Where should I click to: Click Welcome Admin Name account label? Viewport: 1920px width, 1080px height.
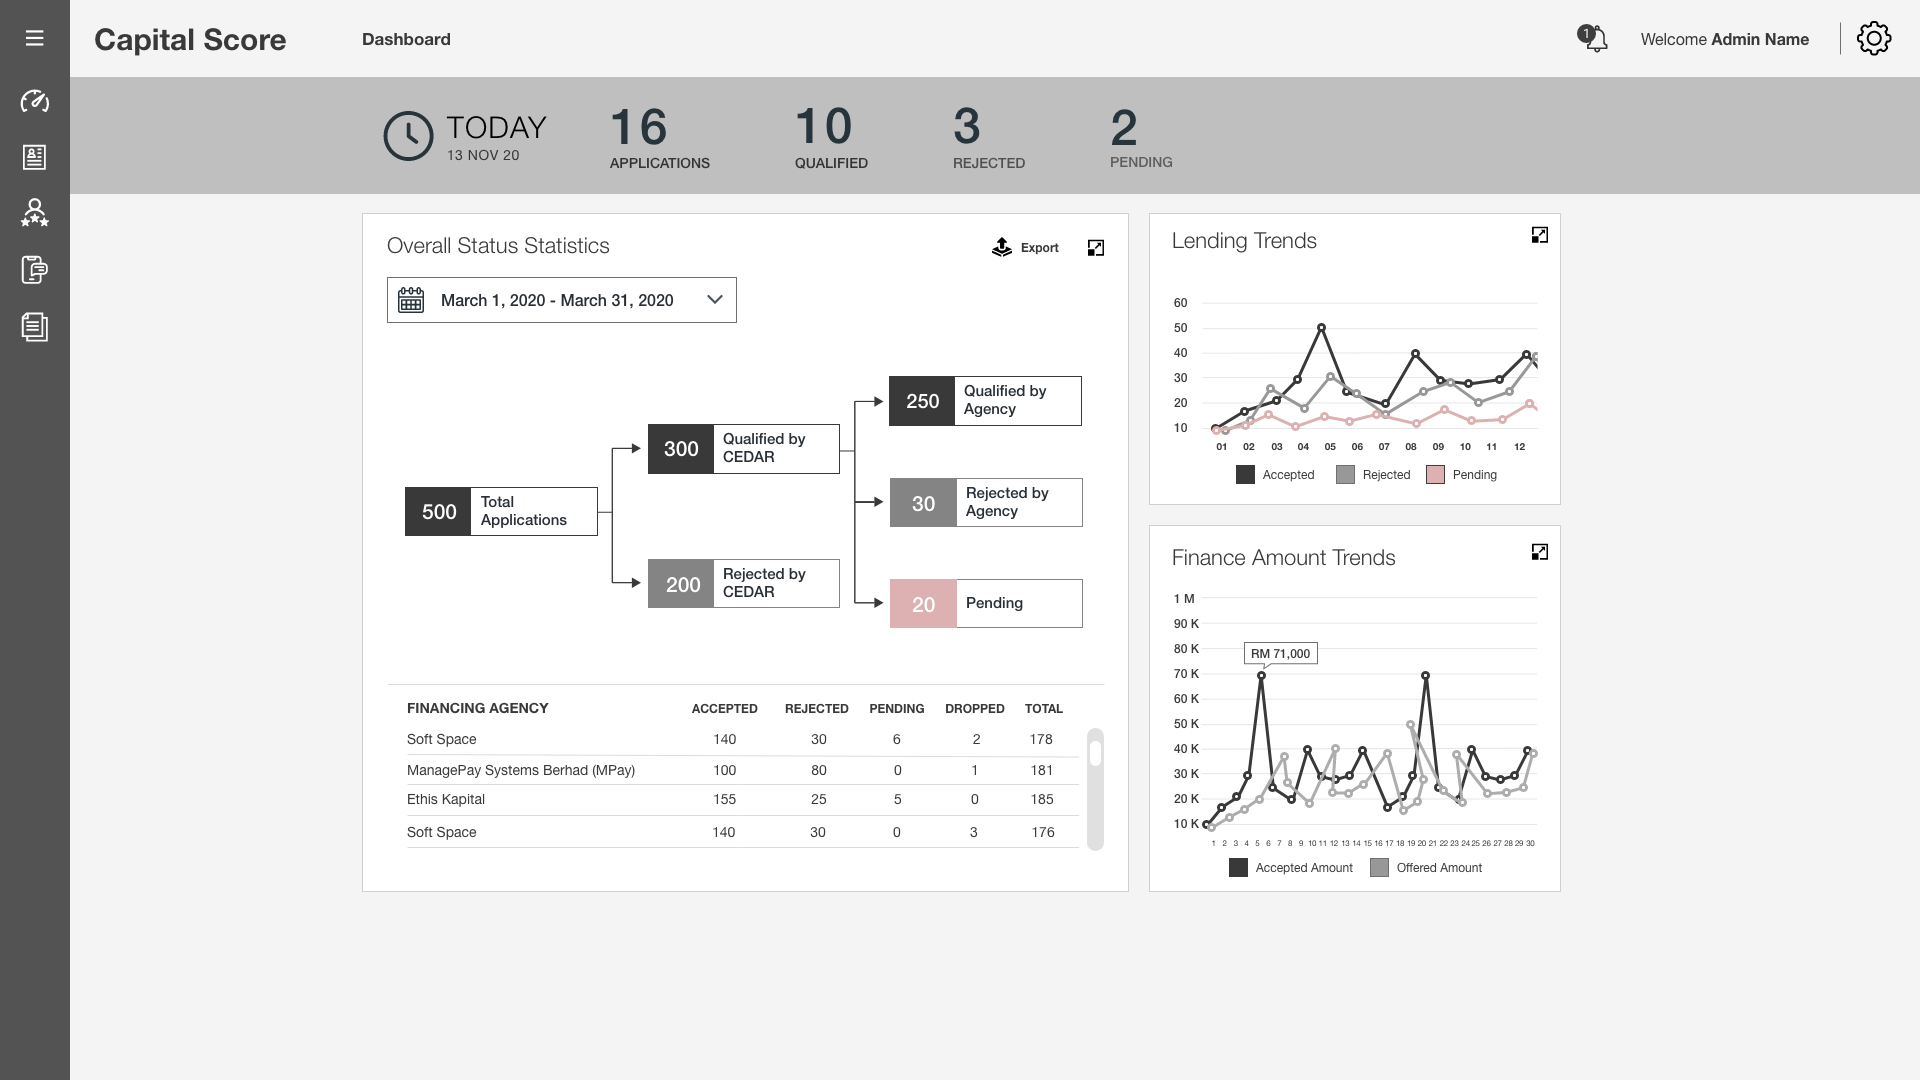[1725, 39]
